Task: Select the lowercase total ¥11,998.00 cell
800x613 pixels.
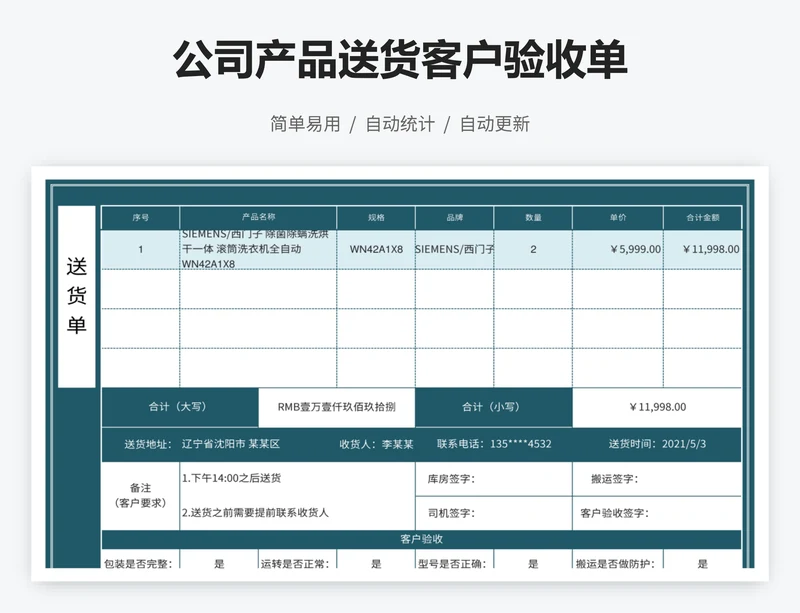Action: pos(657,407)
